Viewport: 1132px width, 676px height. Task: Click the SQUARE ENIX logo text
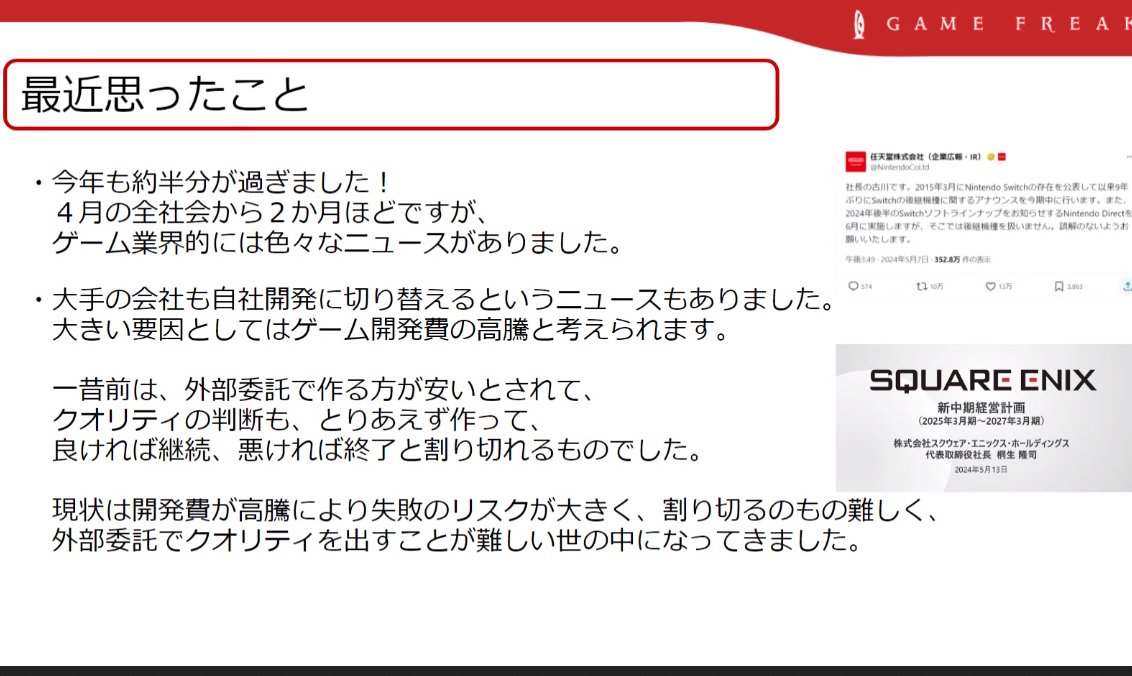coord(983,380)
